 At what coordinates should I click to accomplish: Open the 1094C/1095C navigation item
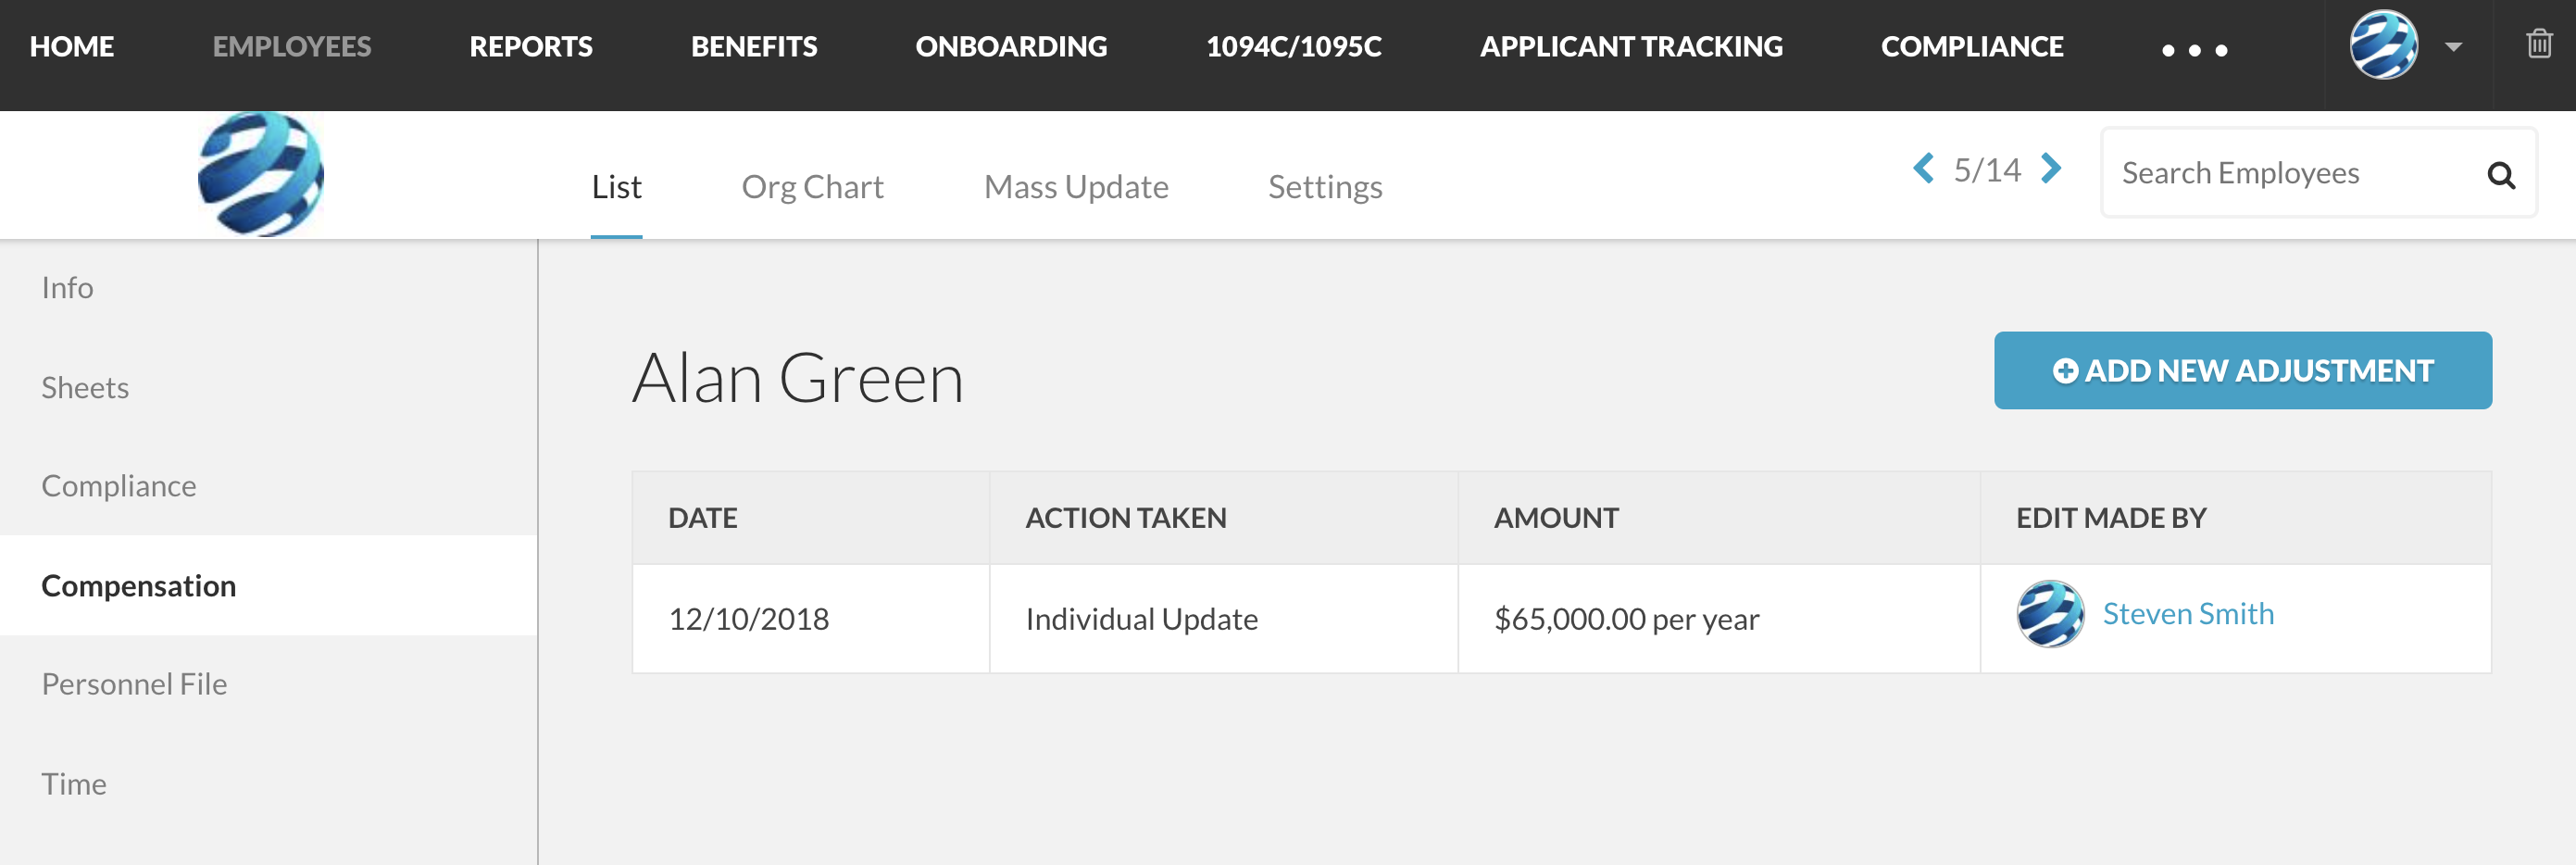[1294, 46]
